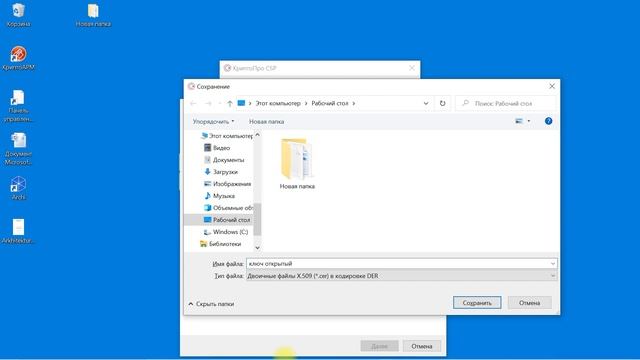This screenshot has height=360, width=640.
Task: Open the Документ Microsoft desktop file
Action: [x=18, y=149]
